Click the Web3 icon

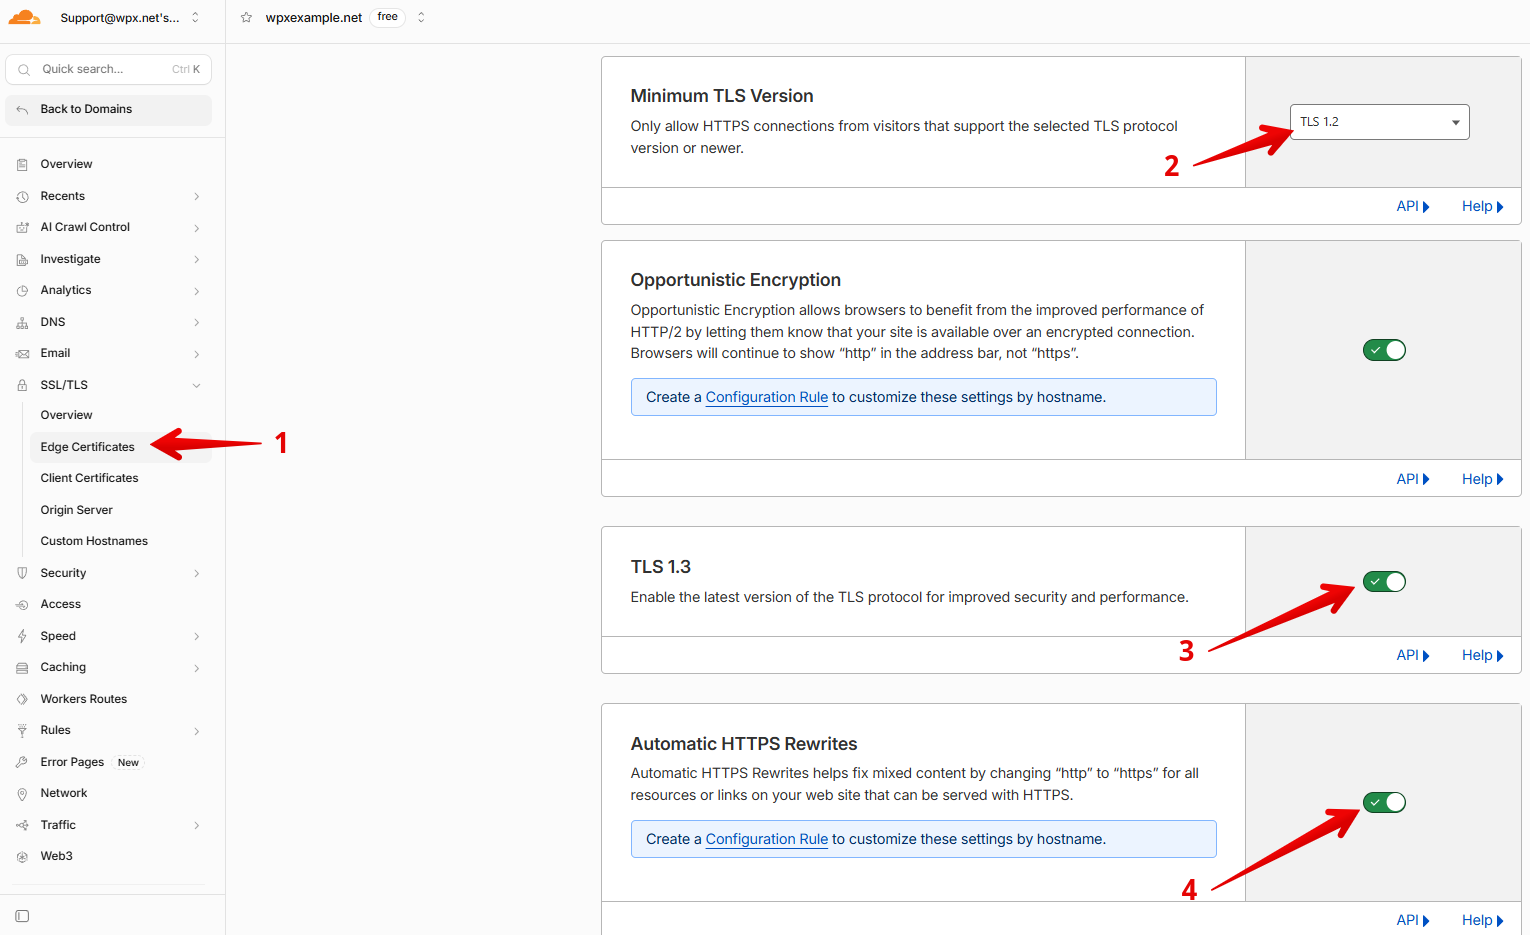click(22, 856)
